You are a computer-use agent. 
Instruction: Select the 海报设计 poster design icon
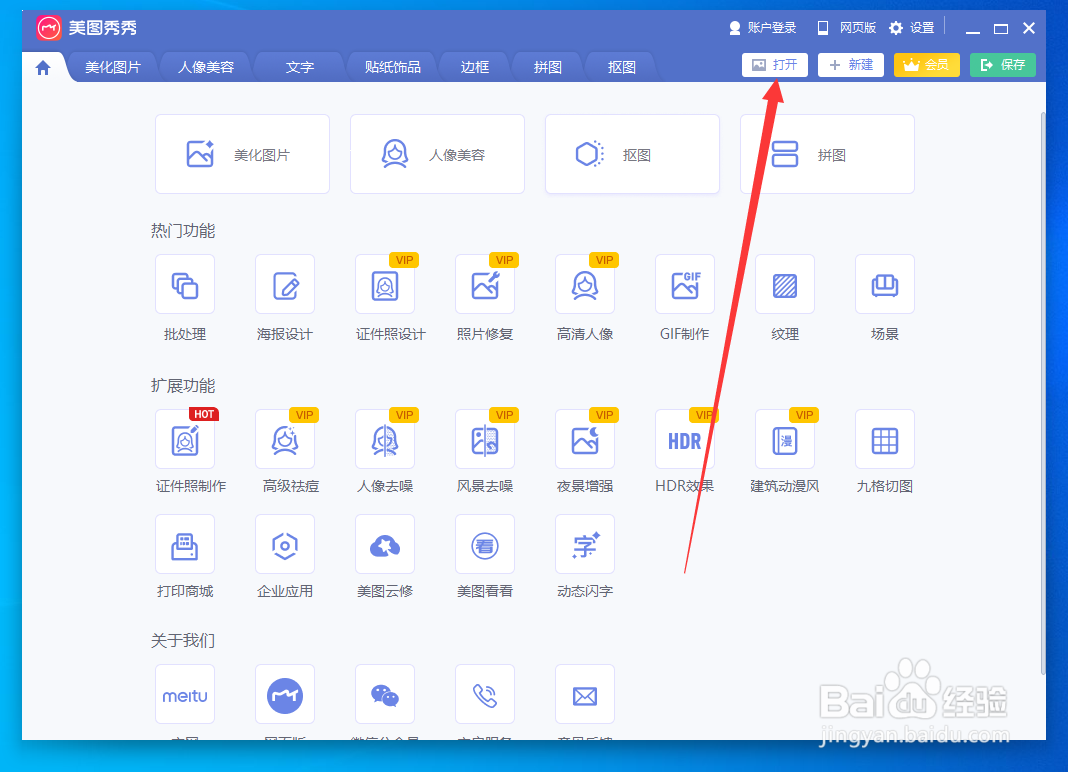(x=285, y=284)
